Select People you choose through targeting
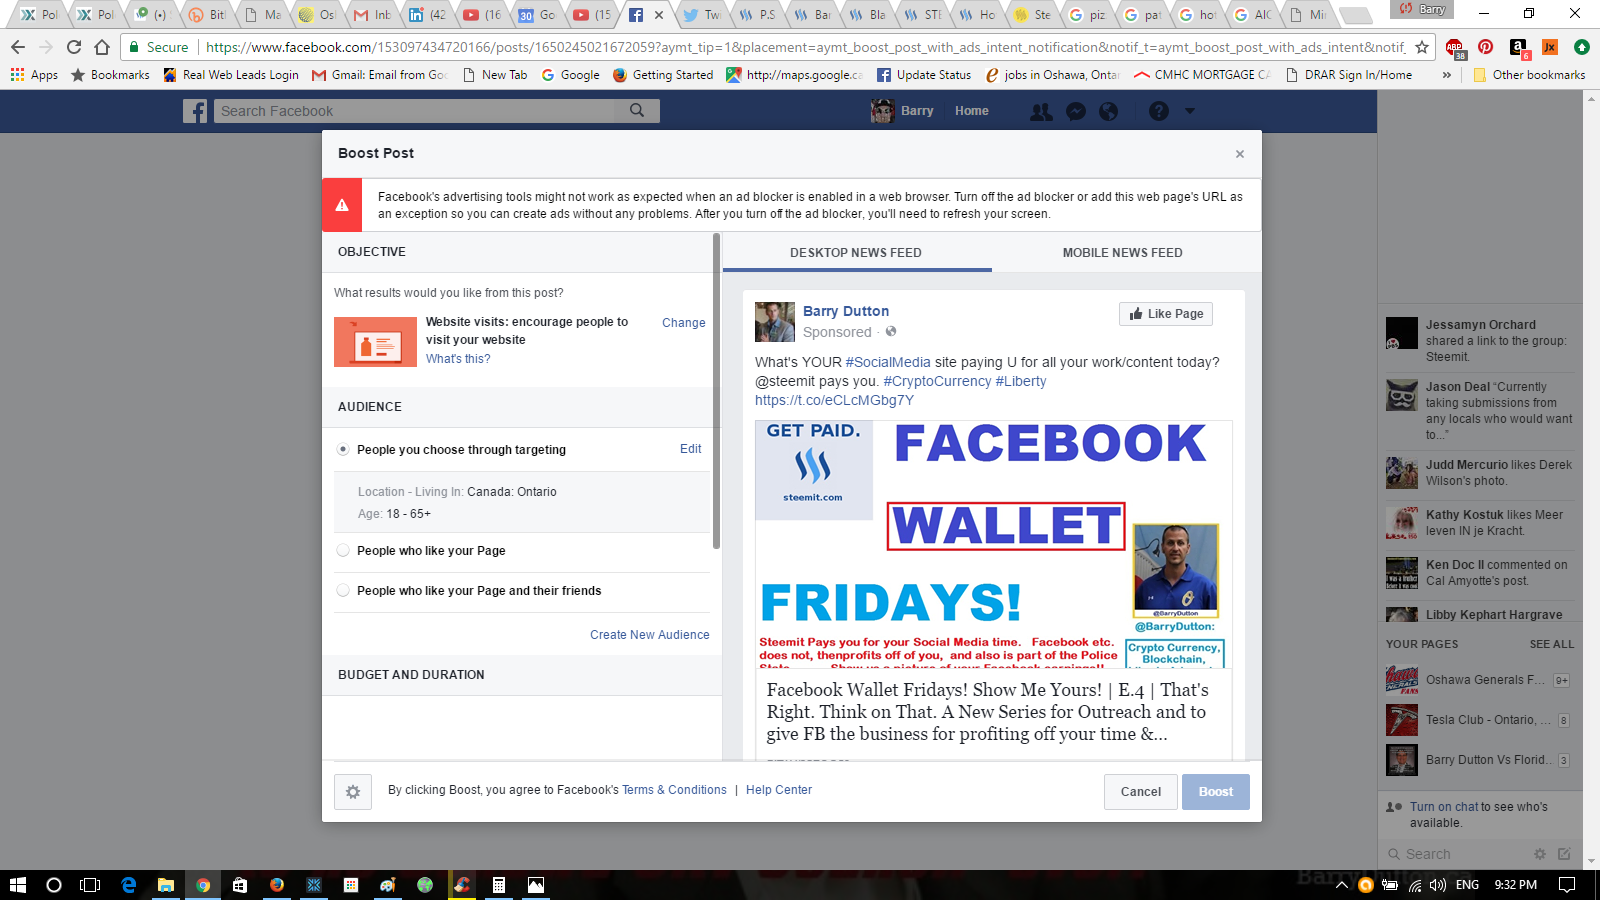Viewport: 1600px width, 900px height. (x=343, y=450)
